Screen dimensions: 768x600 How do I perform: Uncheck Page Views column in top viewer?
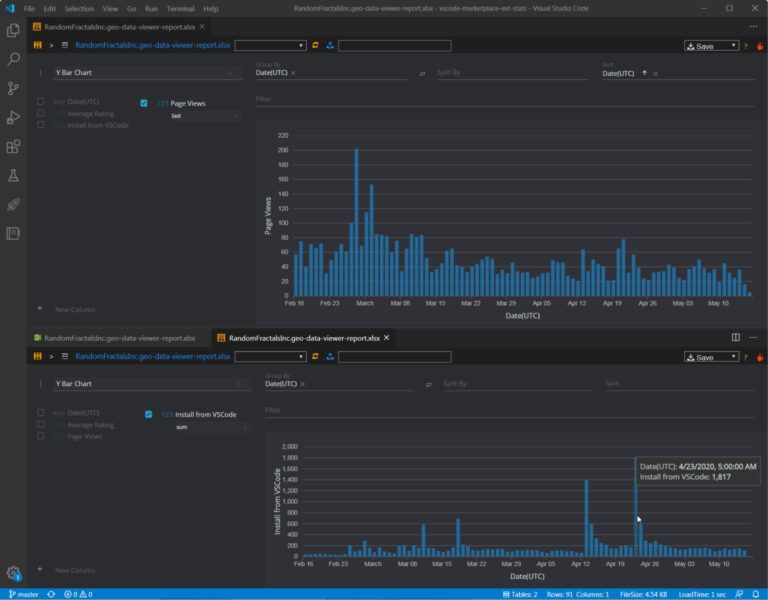pos(144,103)
